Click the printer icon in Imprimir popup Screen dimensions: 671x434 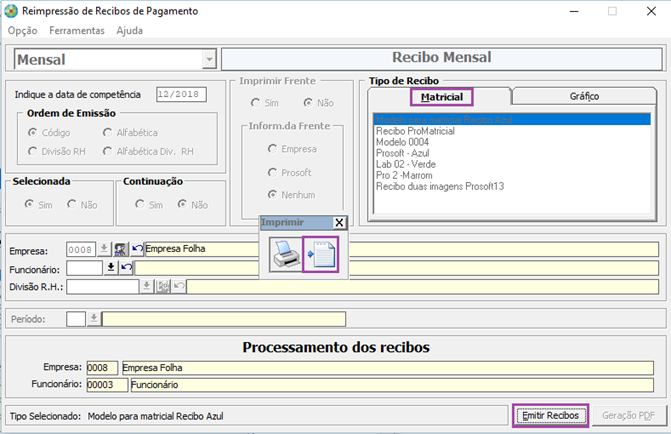[x=285, y=255]
